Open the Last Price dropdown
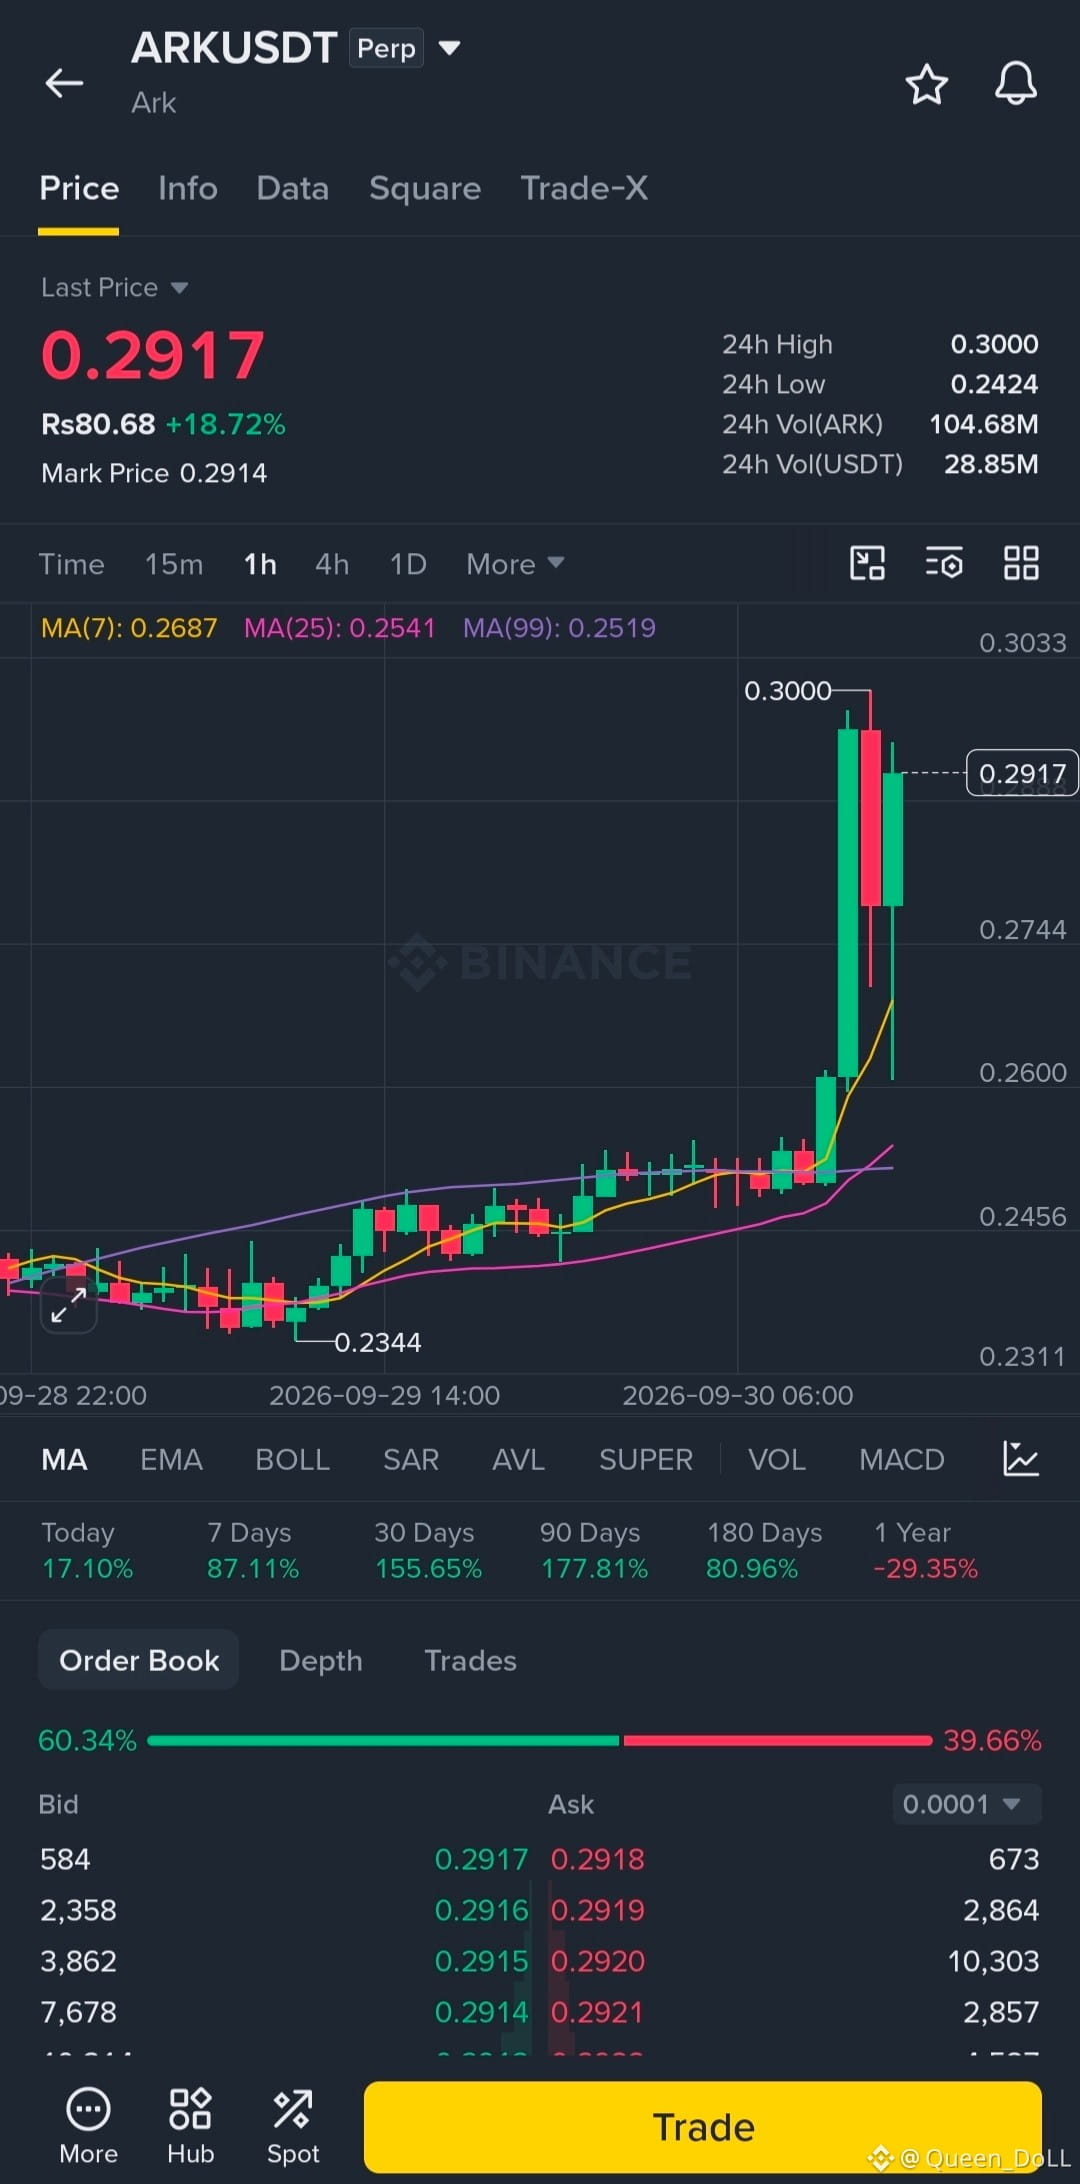 click(x=114, y=288)
